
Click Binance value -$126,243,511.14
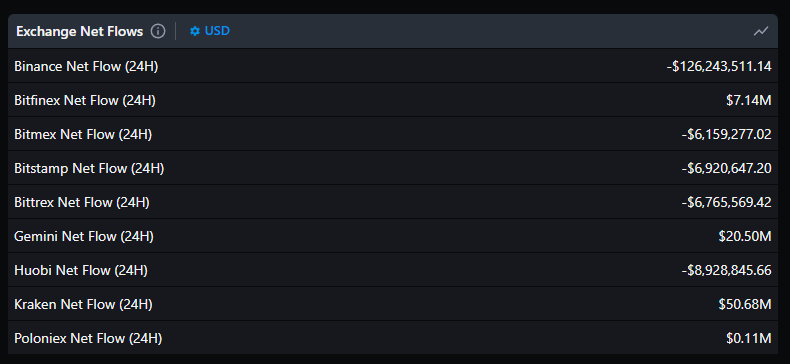click(x=719, y=66)
